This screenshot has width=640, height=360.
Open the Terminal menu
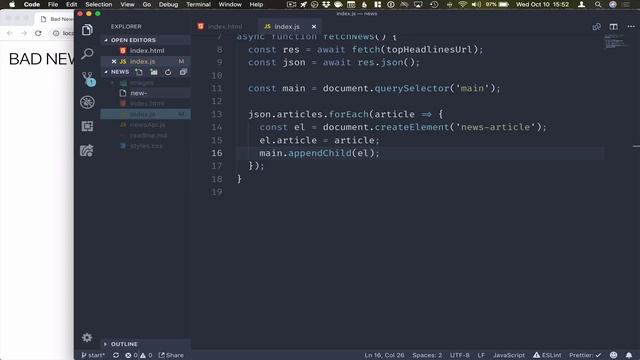pyautogui.click(x=198, y=4)
